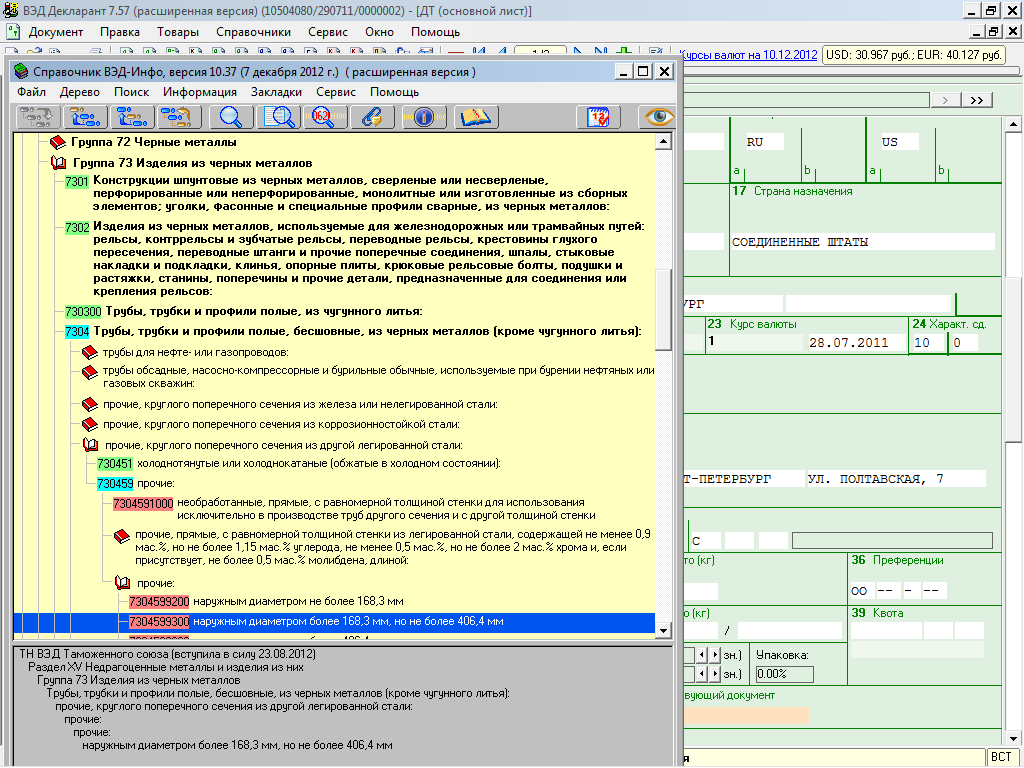The image size is (1024, 768).
Task: Click the greyed-out tree navigation toolbar icon
Action: pos(37,118)
